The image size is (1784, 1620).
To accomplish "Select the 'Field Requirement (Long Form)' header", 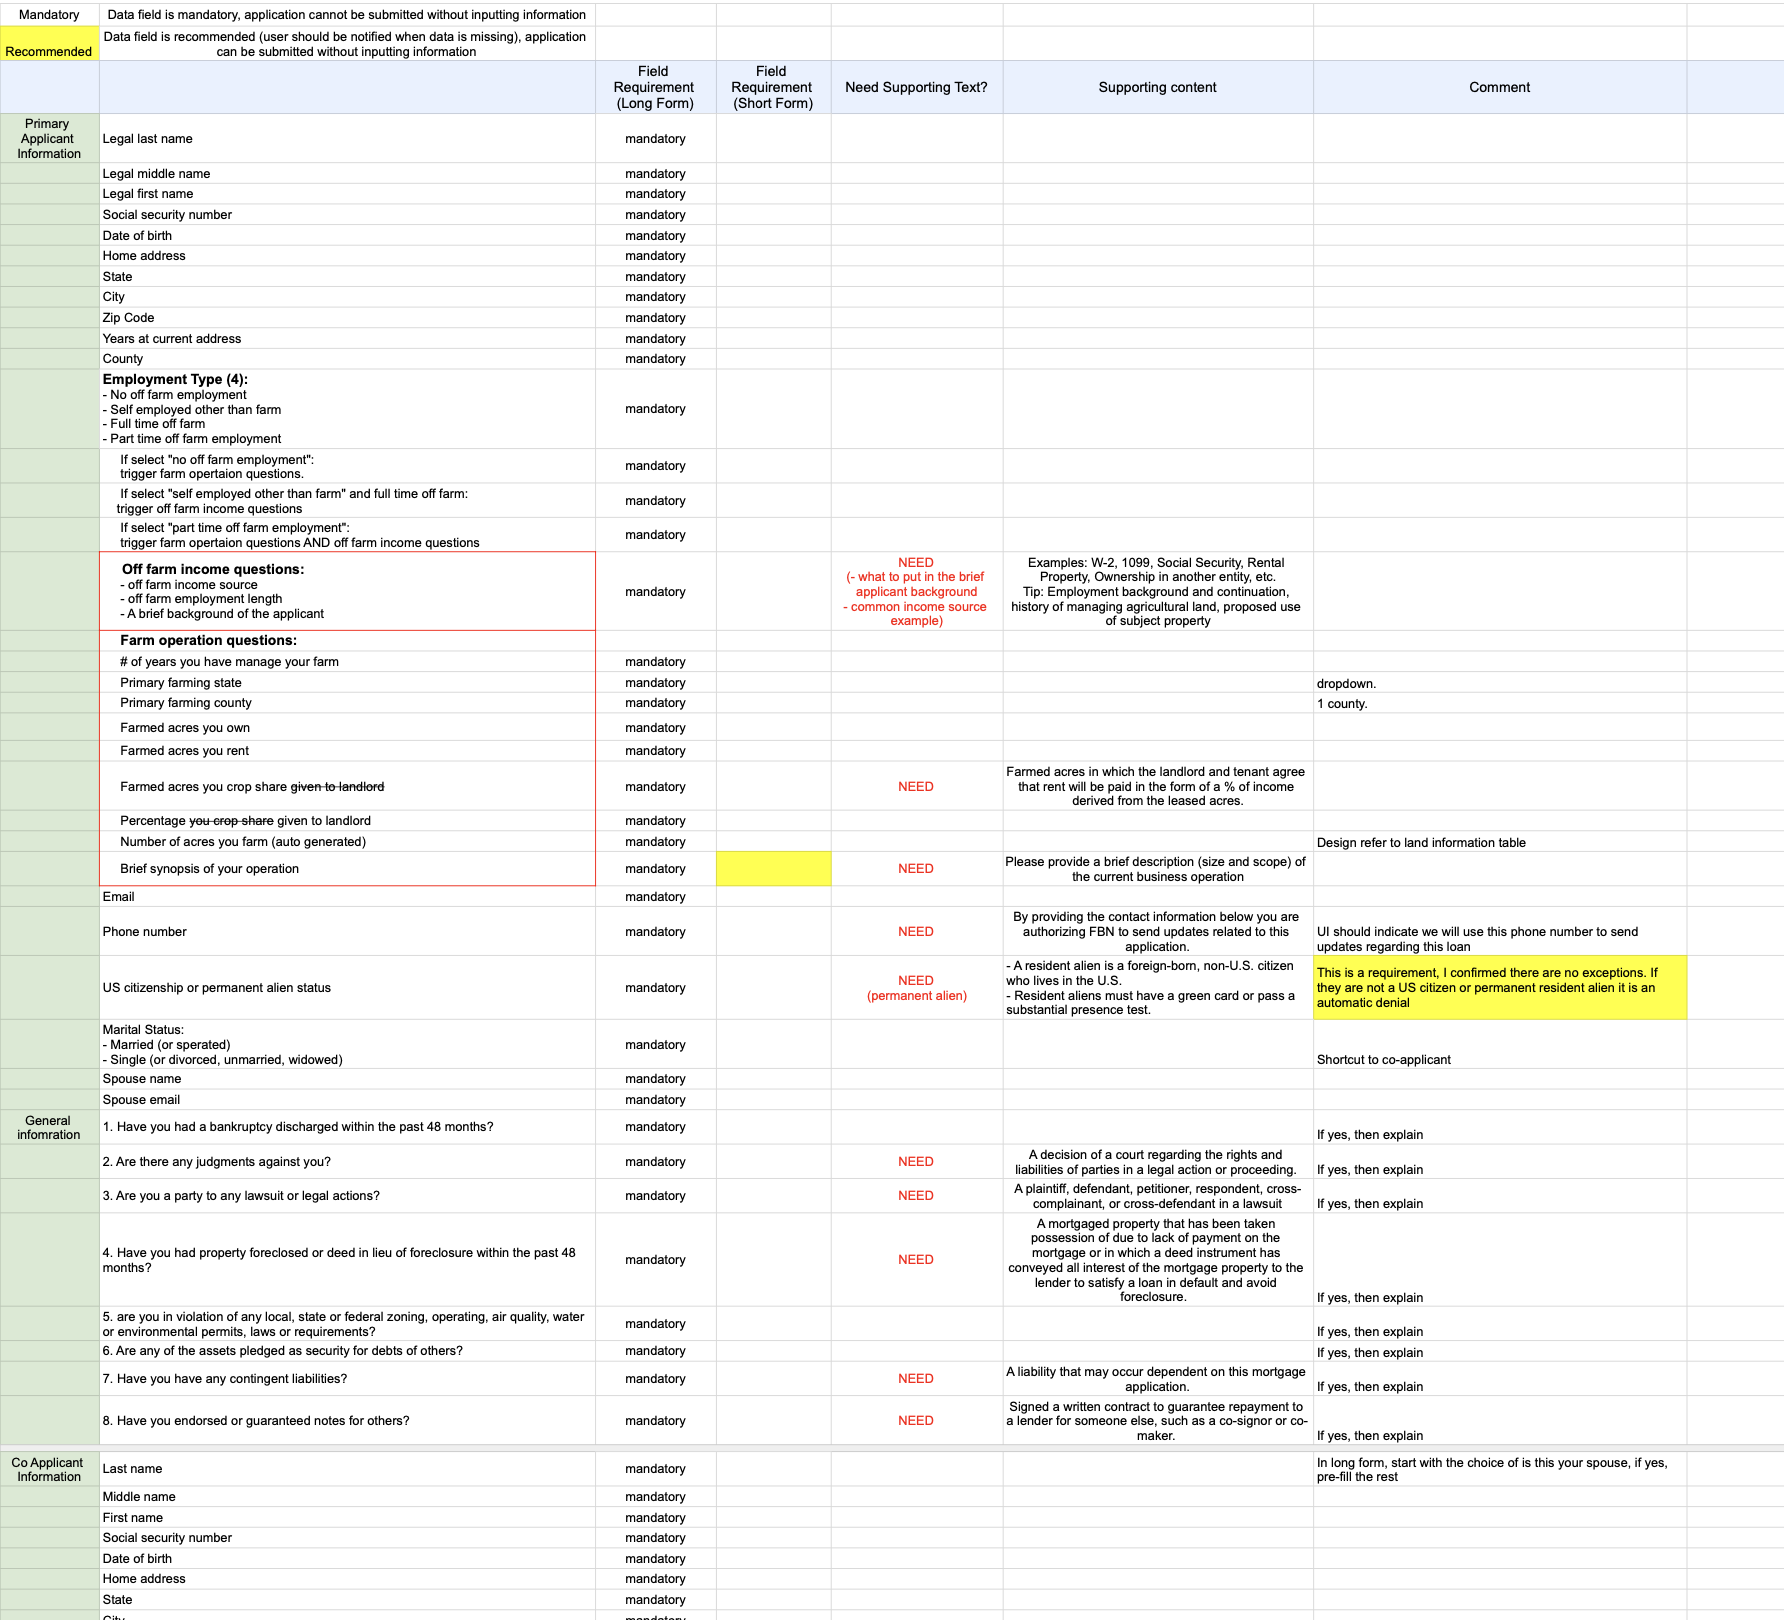I will (655, 87).
